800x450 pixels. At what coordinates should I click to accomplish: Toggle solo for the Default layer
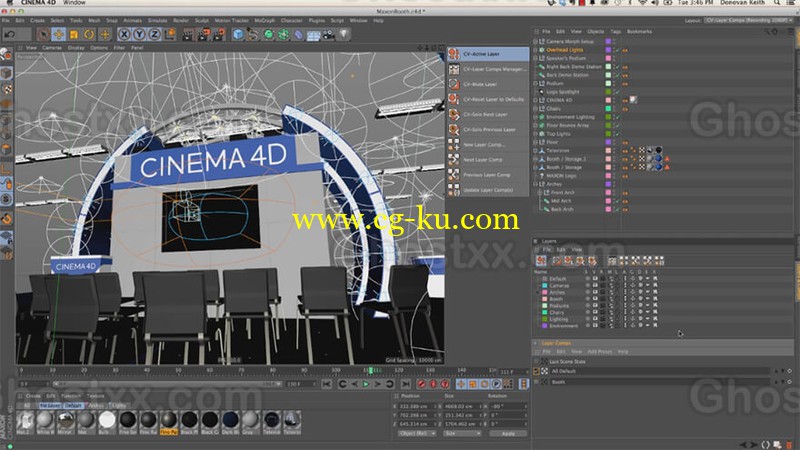[587, 279]
